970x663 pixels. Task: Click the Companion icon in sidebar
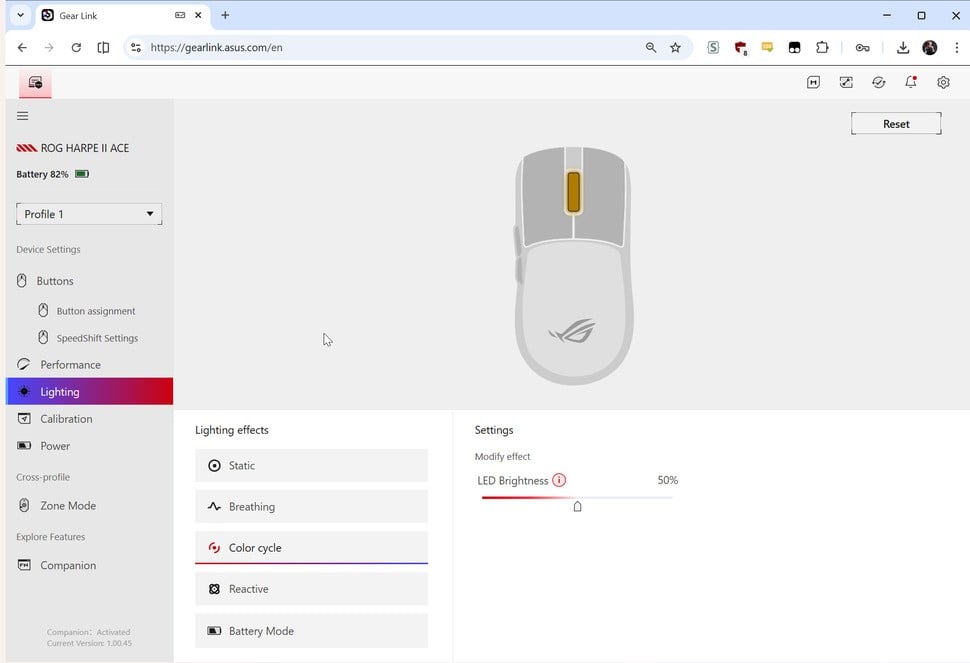(x=24, y=565)
